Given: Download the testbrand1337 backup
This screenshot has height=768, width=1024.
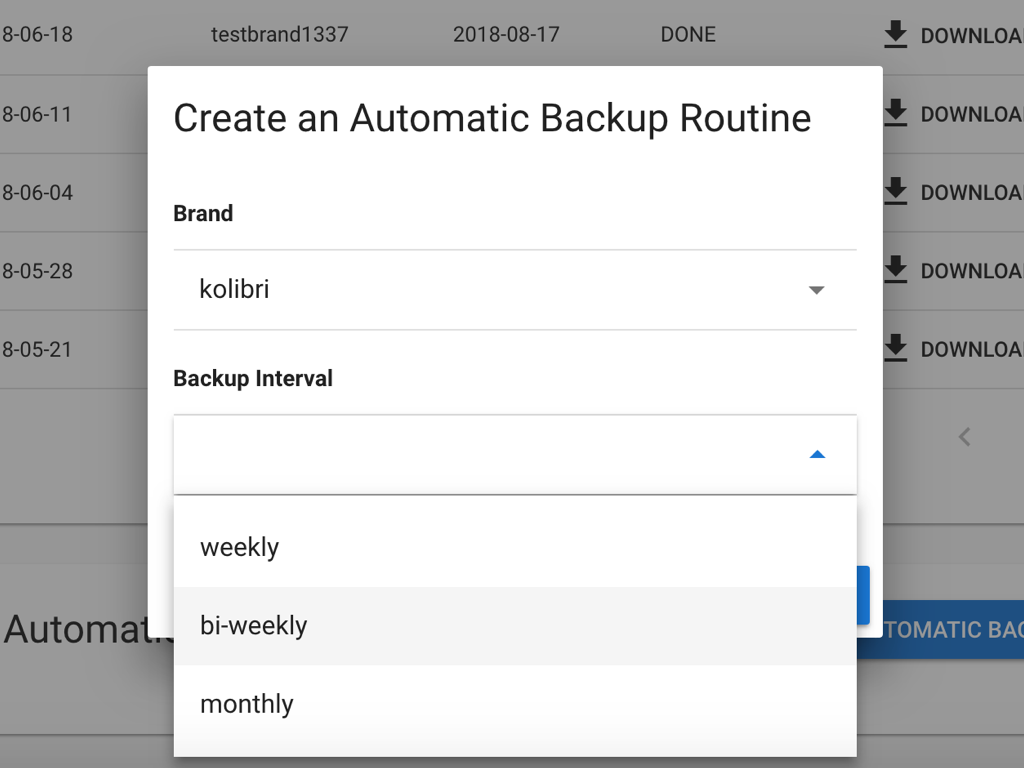Looking at the screenshot, I should pos(895,34).
